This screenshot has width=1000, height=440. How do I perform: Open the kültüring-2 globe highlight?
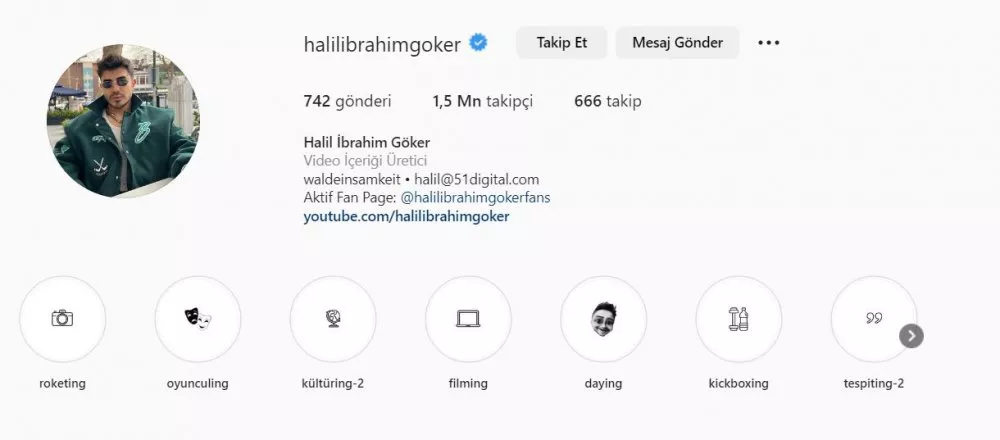[333, 319]
